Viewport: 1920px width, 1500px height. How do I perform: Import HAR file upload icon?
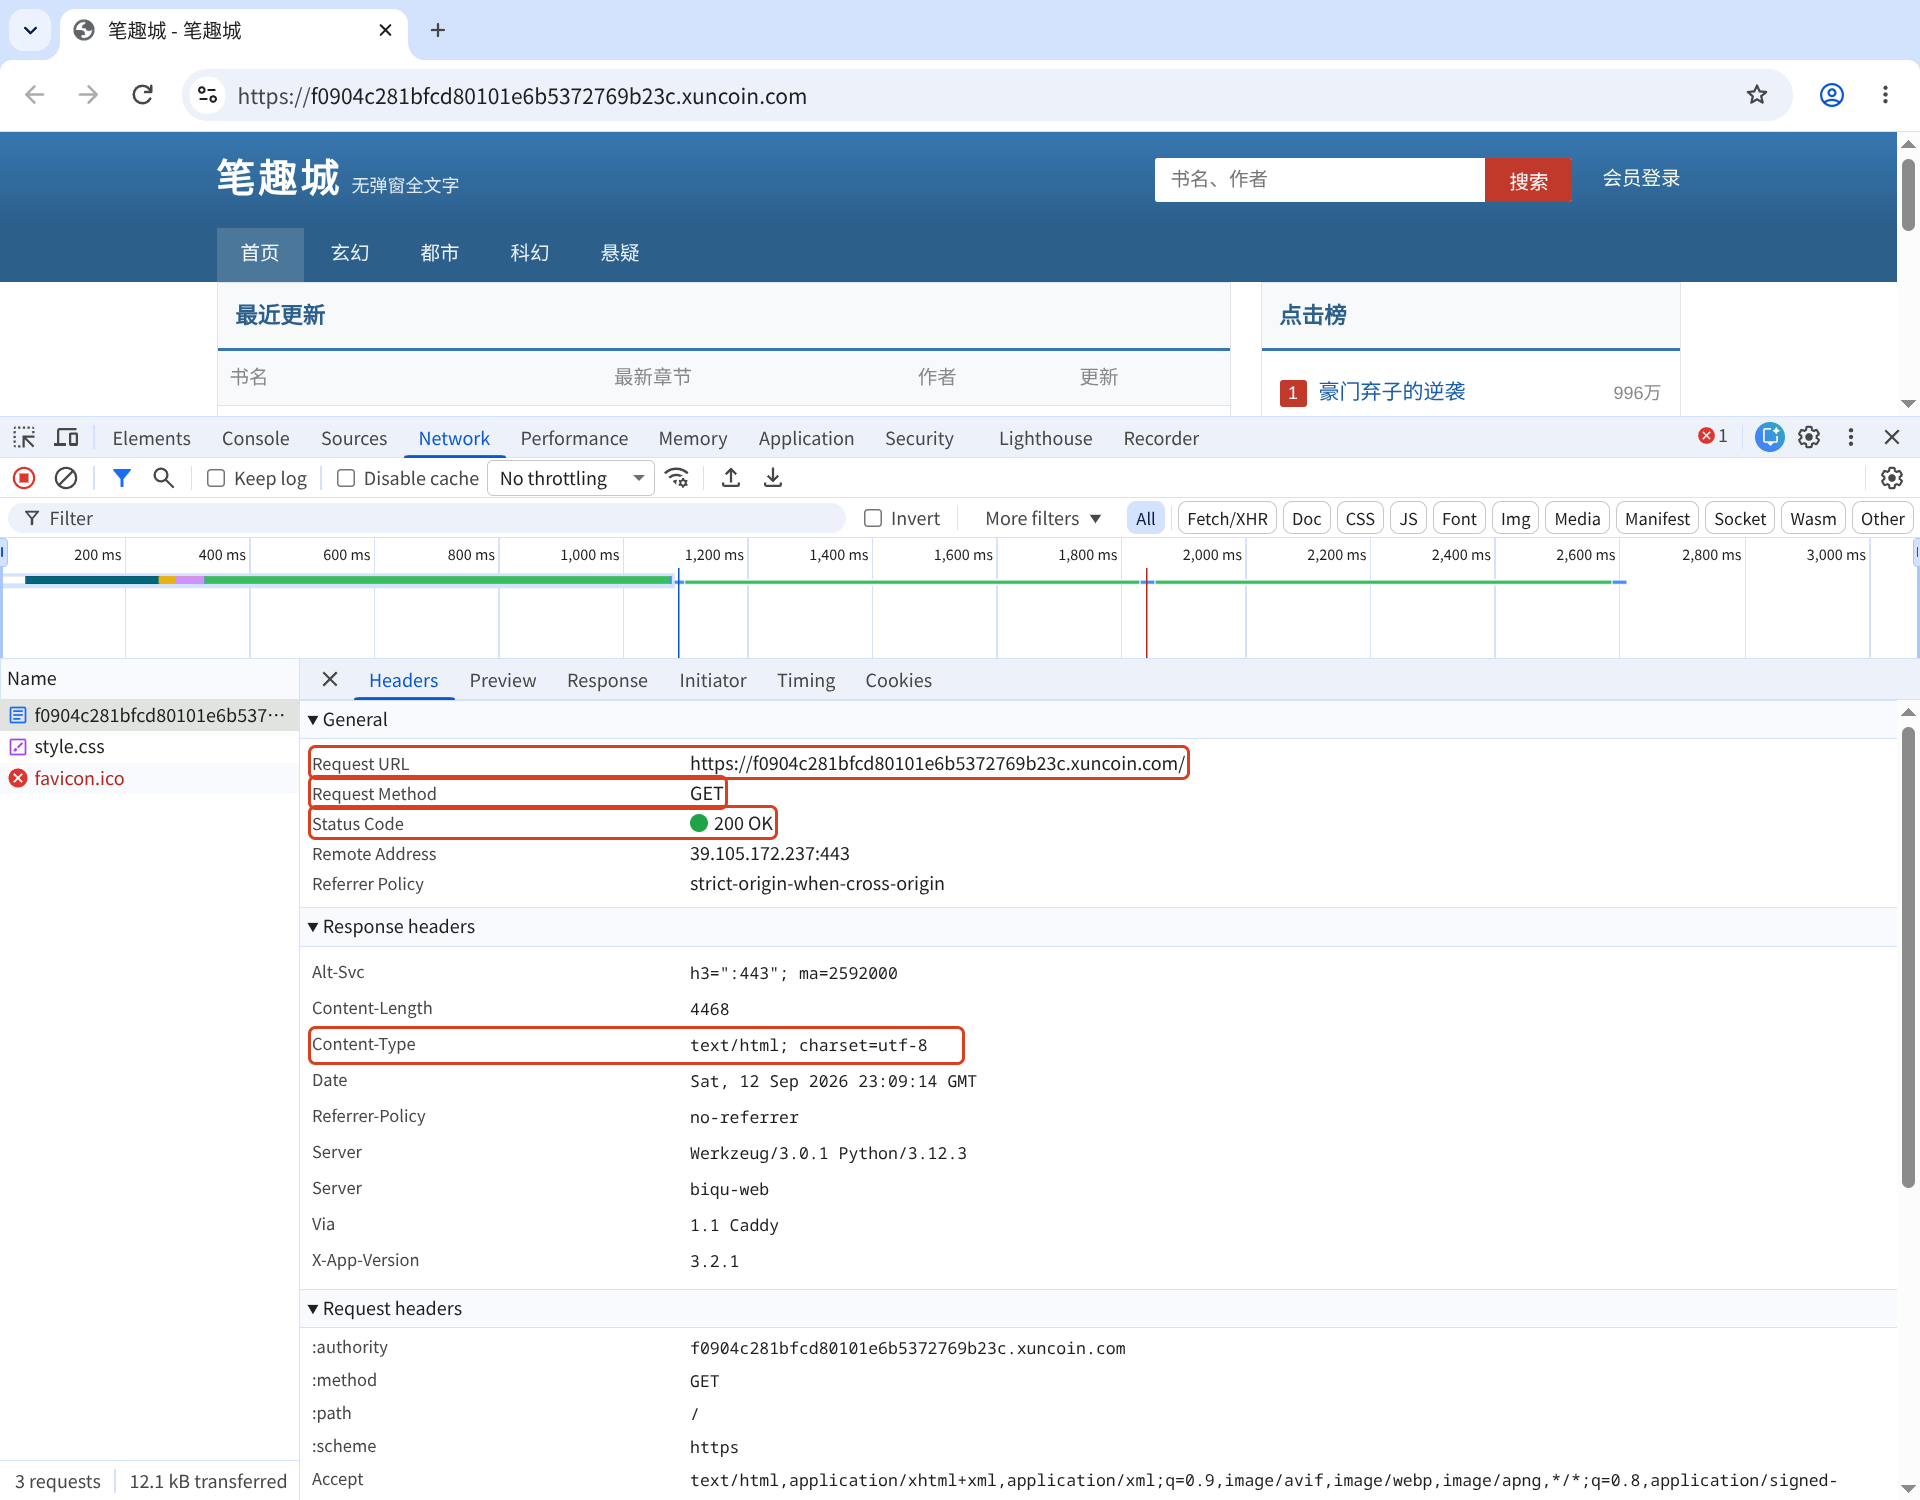731,478
